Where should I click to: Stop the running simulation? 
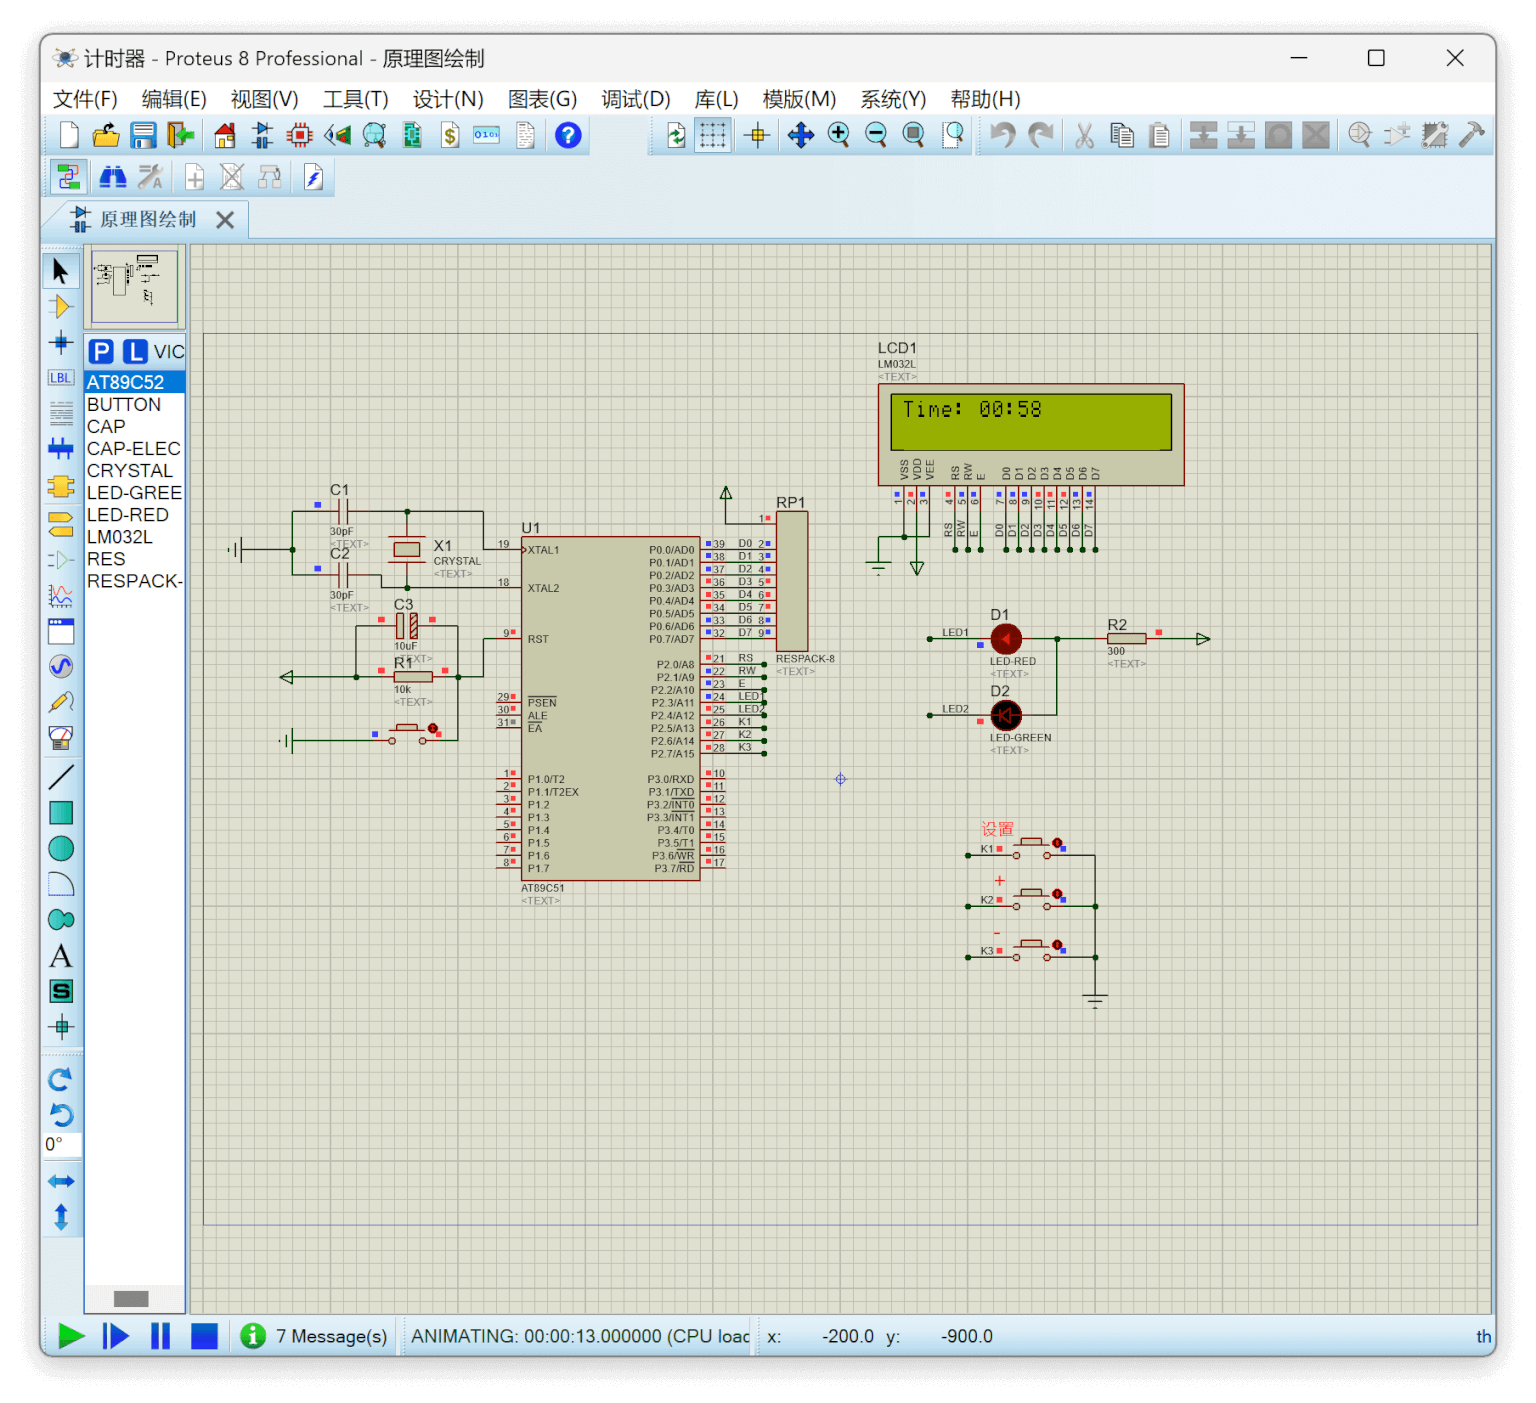204,1336
